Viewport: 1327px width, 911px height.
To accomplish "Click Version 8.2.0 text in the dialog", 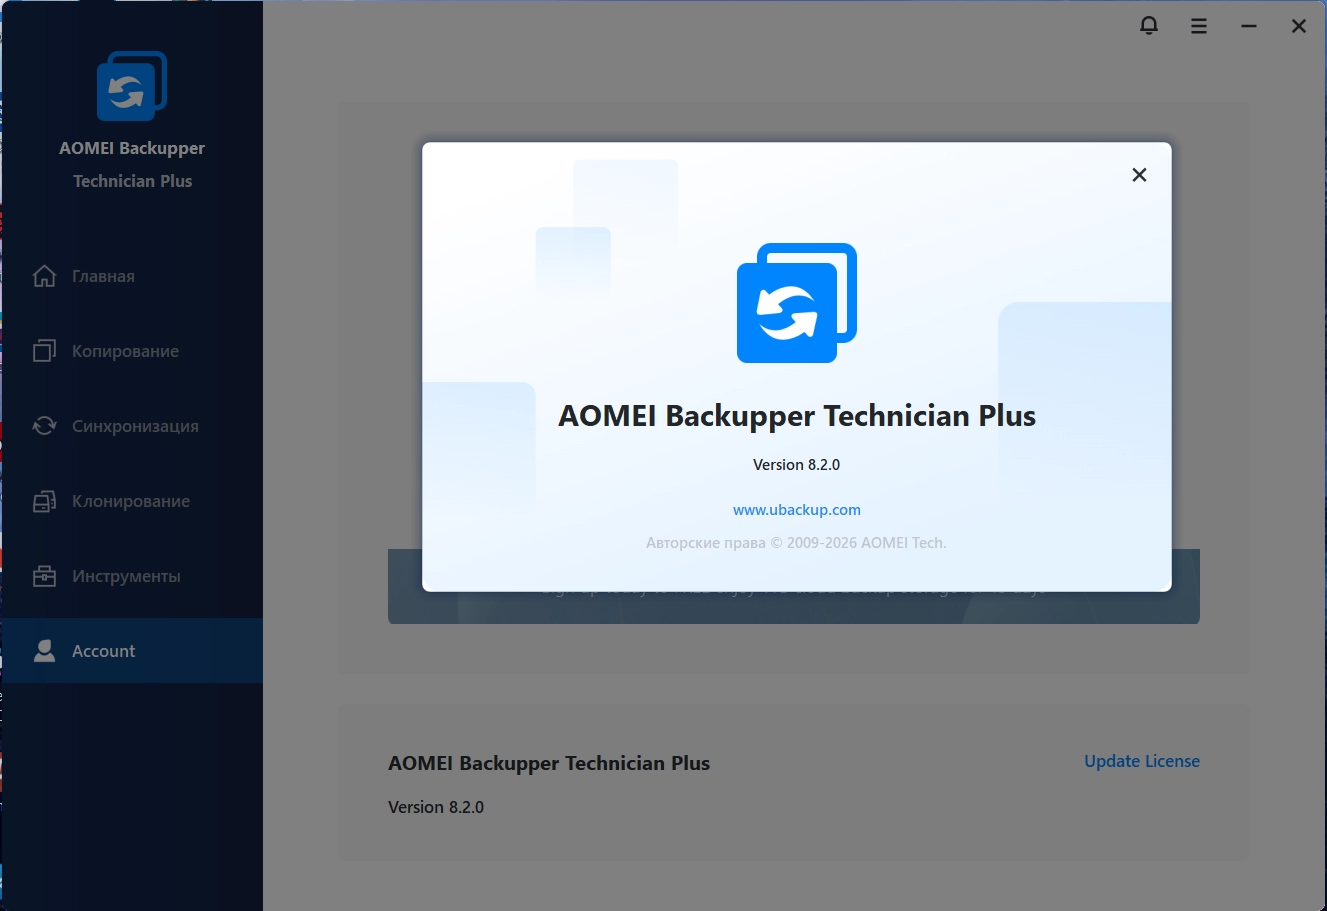I will [x=797, y=465].
